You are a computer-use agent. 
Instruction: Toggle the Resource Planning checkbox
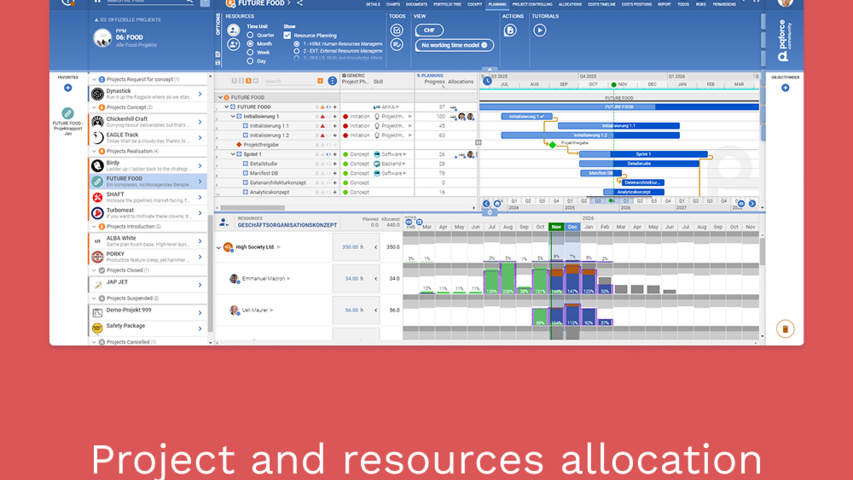(x=288, y=35)
